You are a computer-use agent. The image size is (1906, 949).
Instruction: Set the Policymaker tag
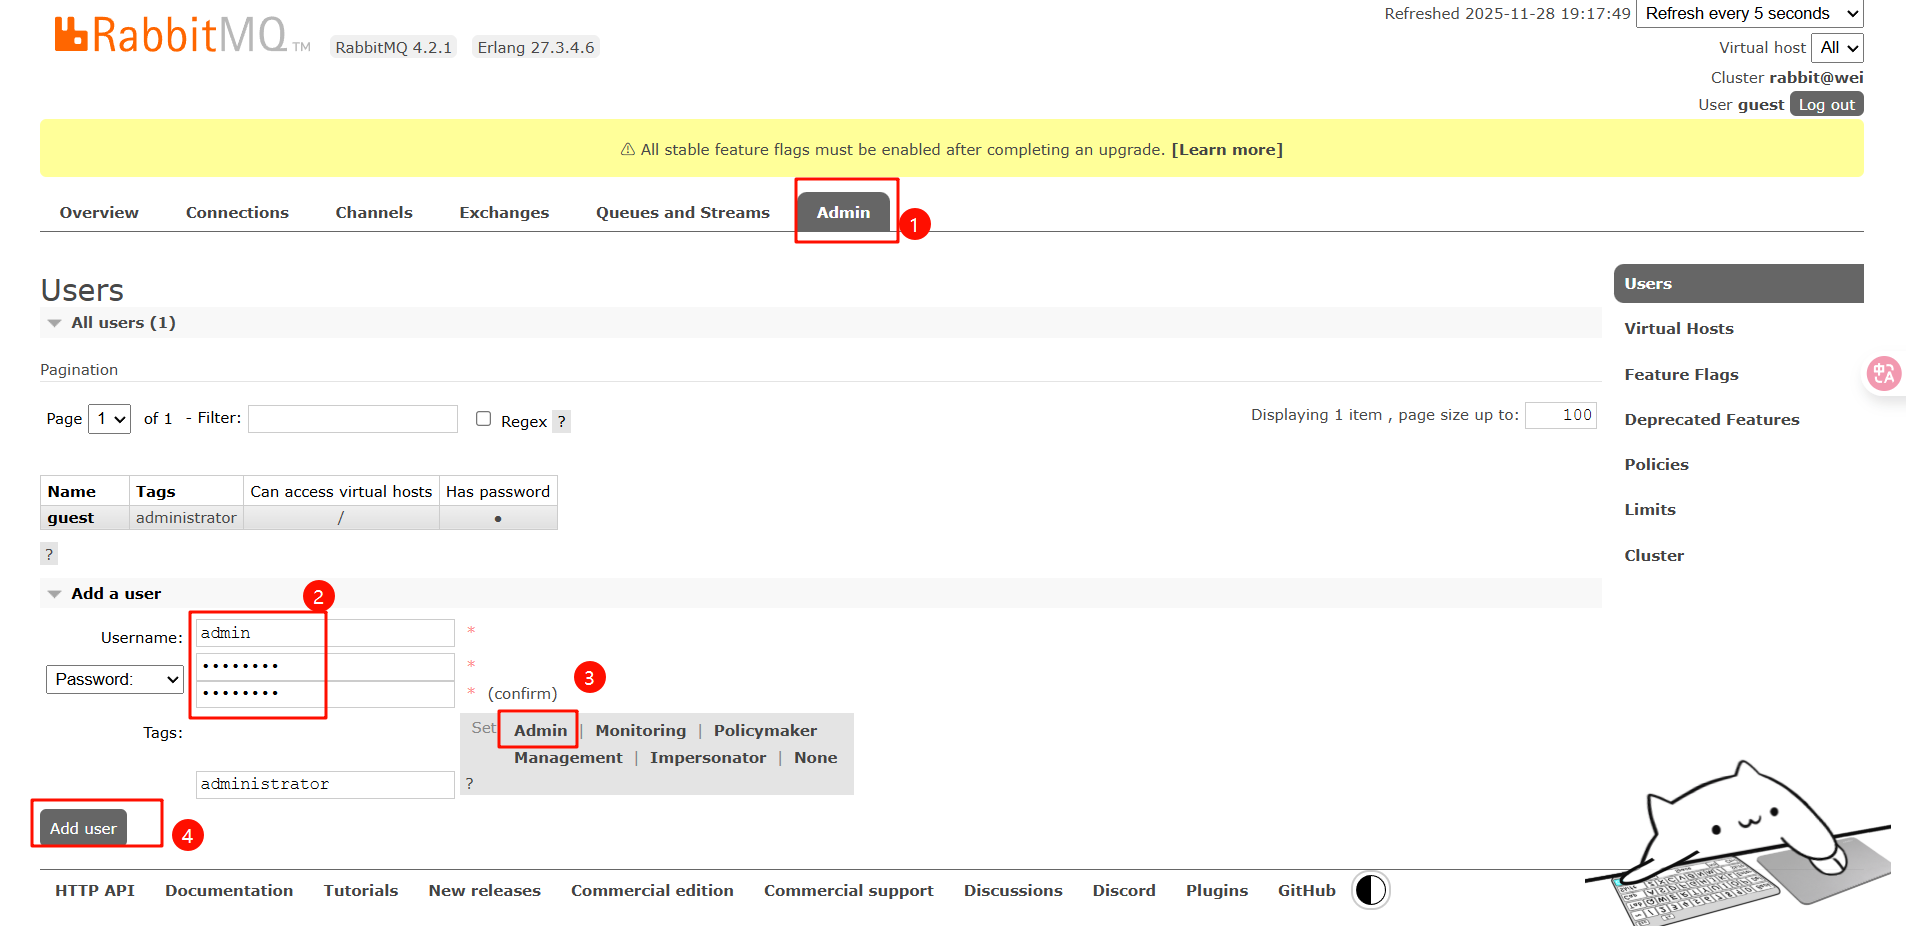765,731
